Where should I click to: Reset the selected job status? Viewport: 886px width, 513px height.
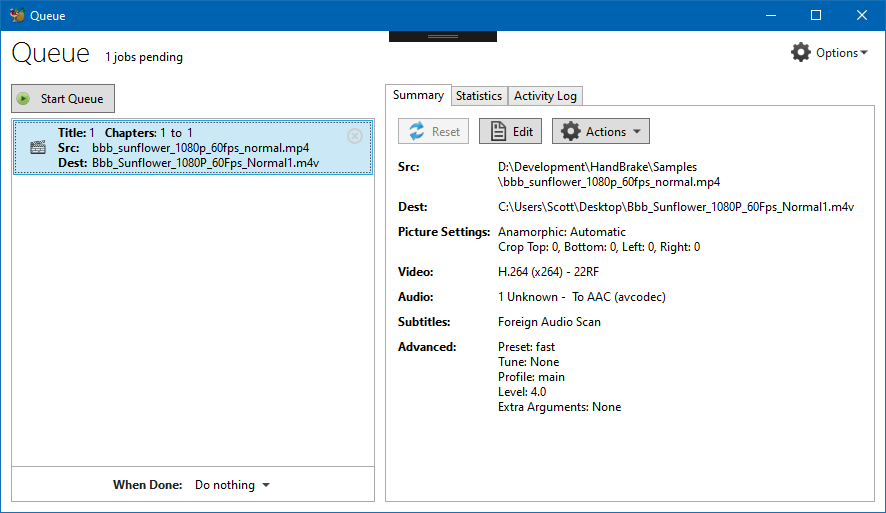(x=433, y=132)
